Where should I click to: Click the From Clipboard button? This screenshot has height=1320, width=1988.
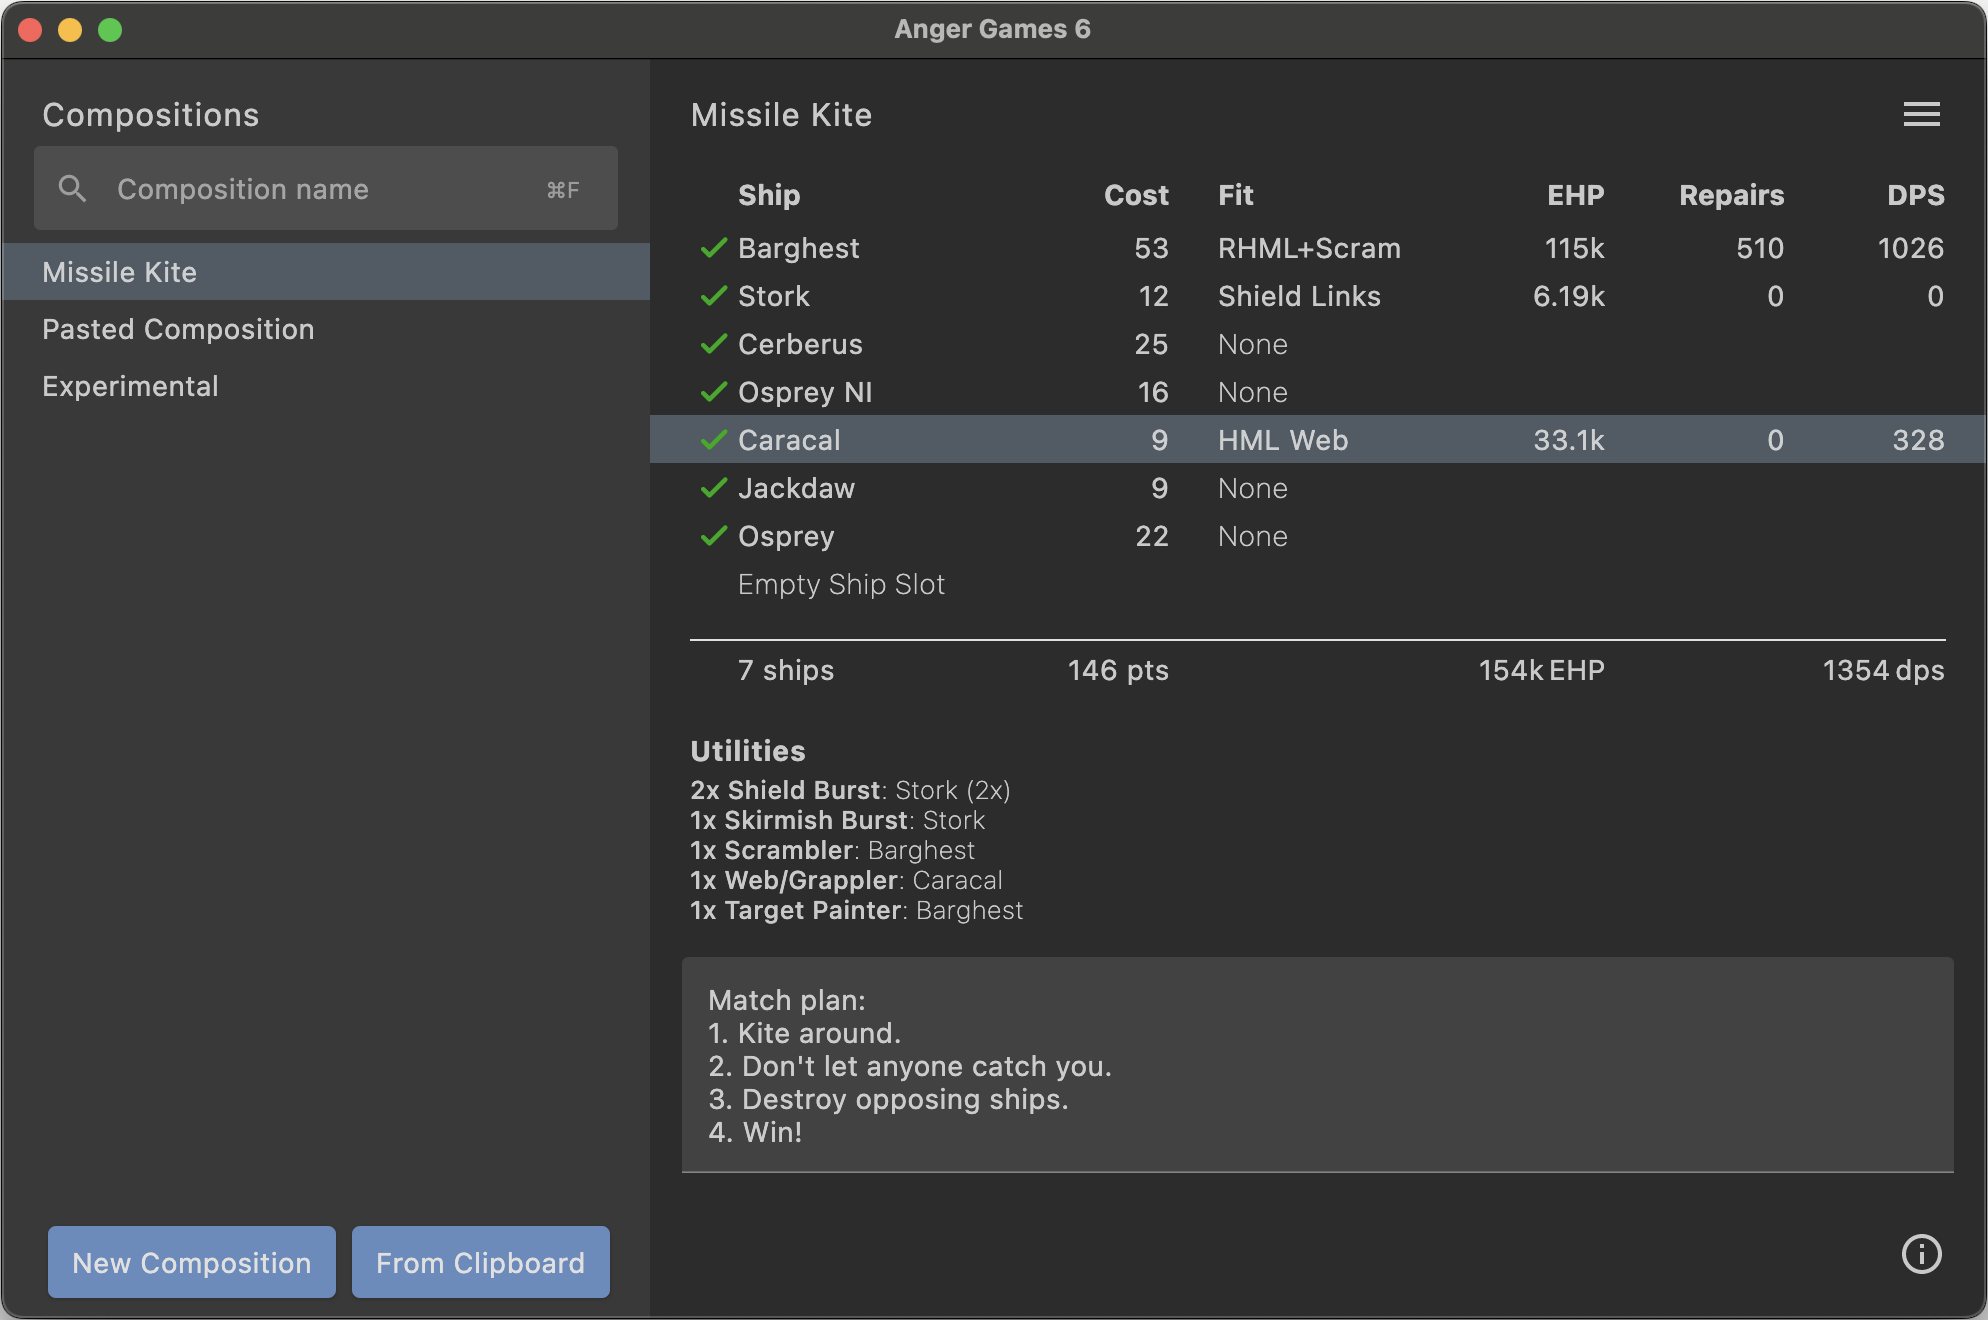tap(480, 1262)
